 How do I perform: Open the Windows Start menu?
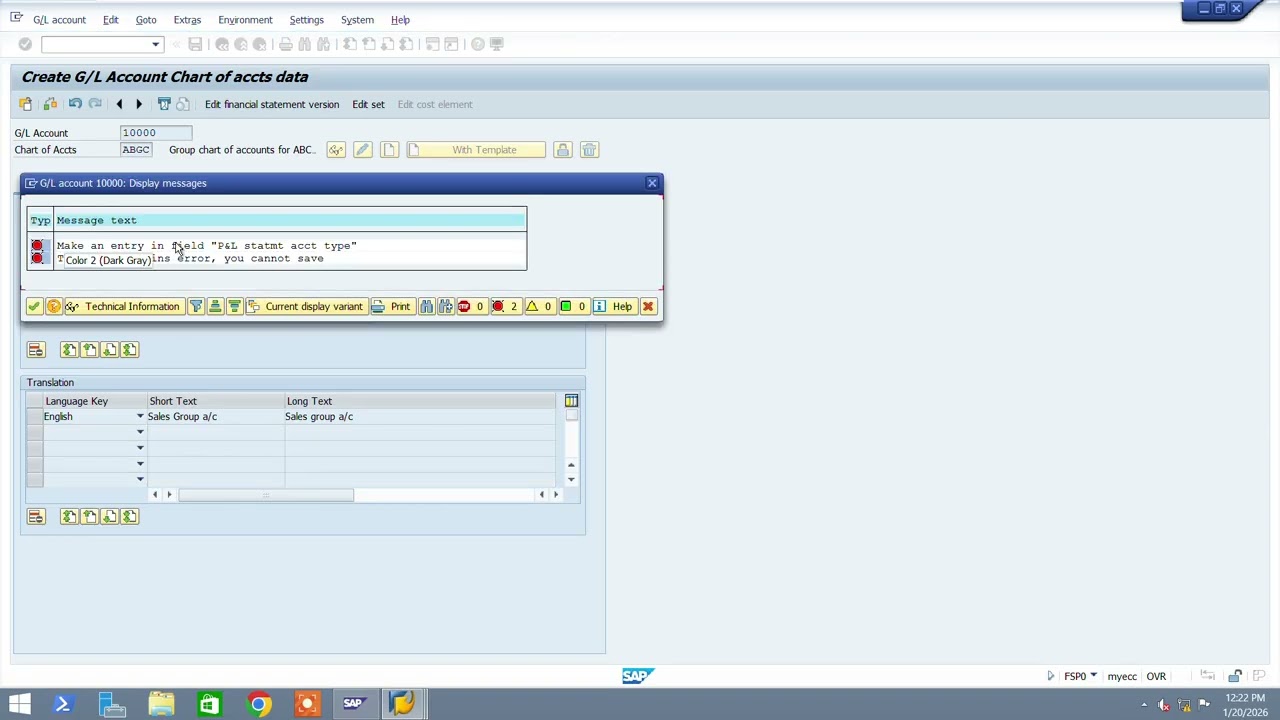point(19,704)
